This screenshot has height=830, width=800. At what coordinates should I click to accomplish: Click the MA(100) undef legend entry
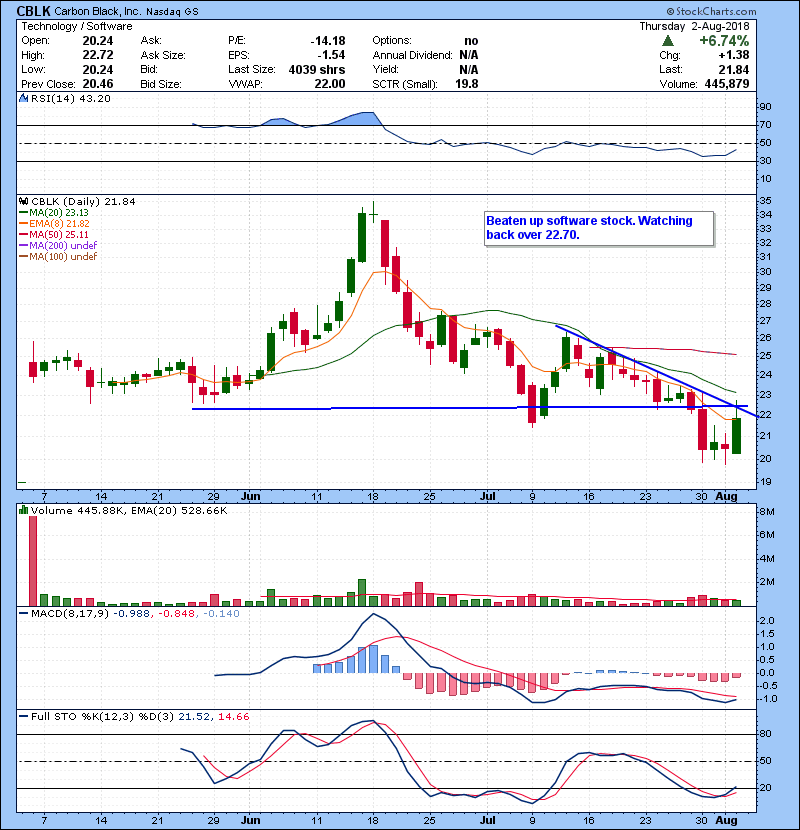[59, 256]
